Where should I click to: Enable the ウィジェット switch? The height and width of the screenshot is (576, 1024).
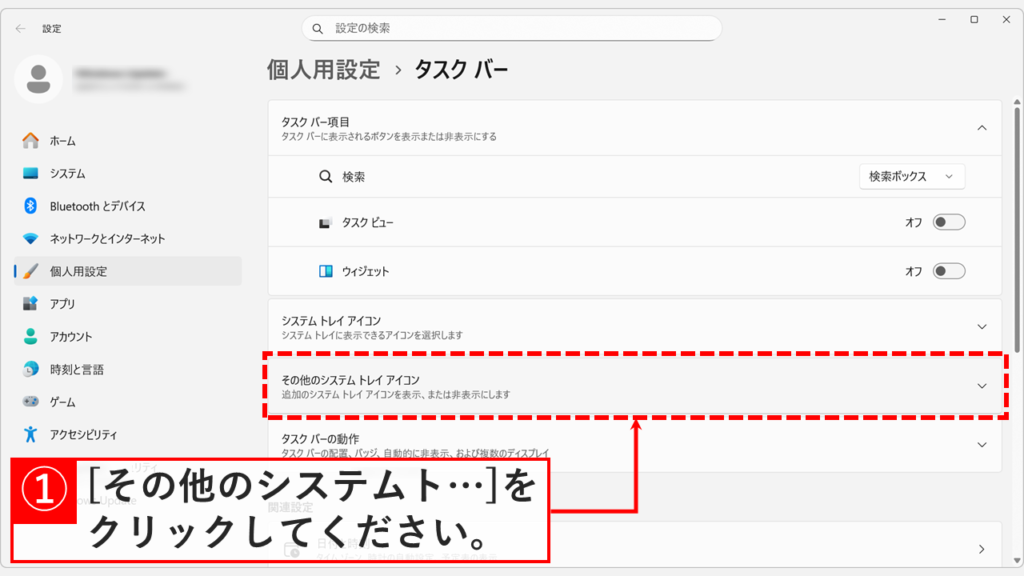pyautogui.click(x=948, y=270)
